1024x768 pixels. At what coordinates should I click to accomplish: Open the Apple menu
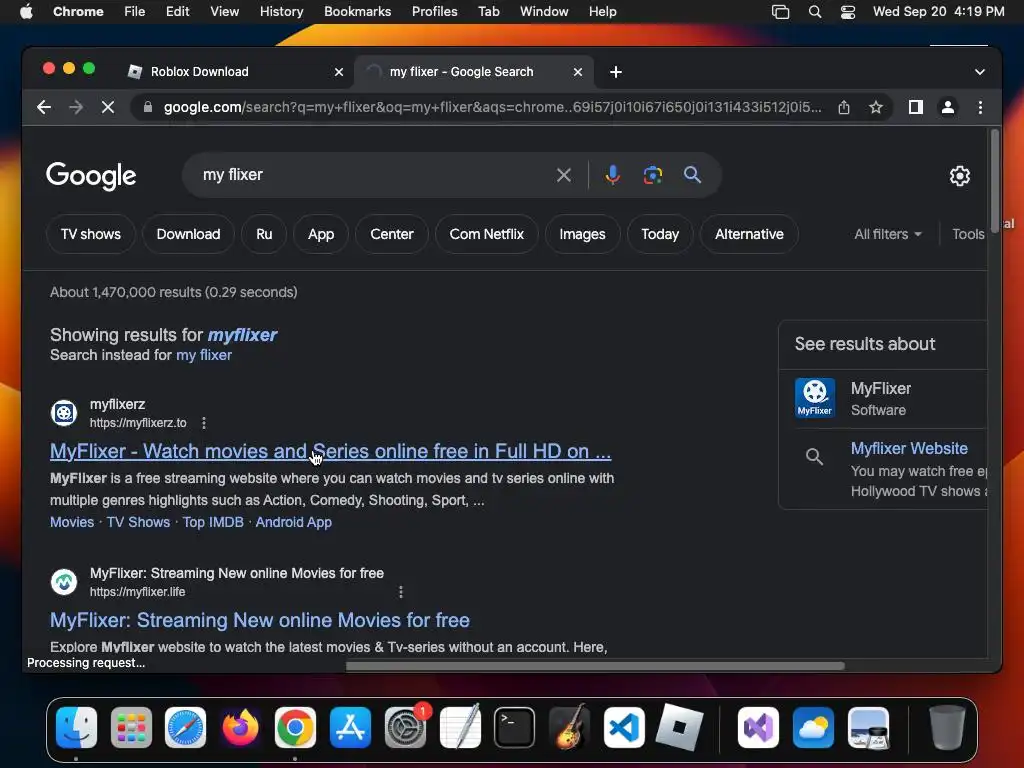tap(26, 12)
